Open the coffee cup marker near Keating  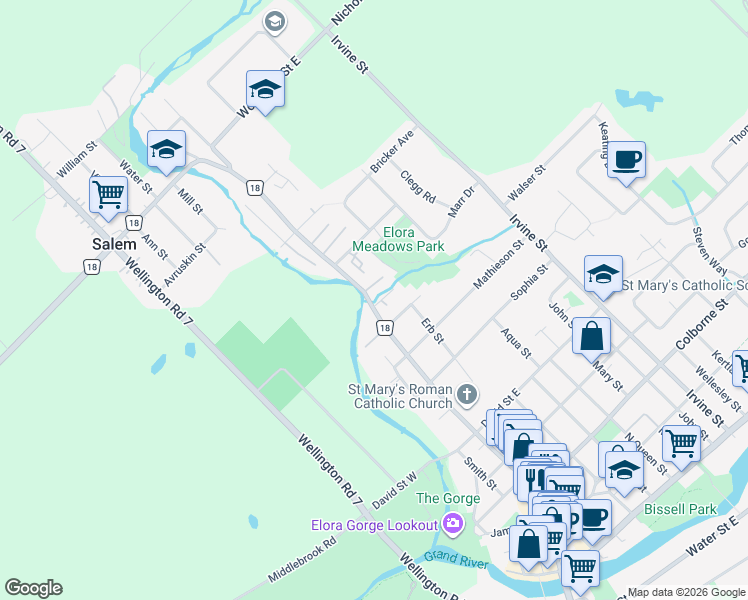[626, 161]
